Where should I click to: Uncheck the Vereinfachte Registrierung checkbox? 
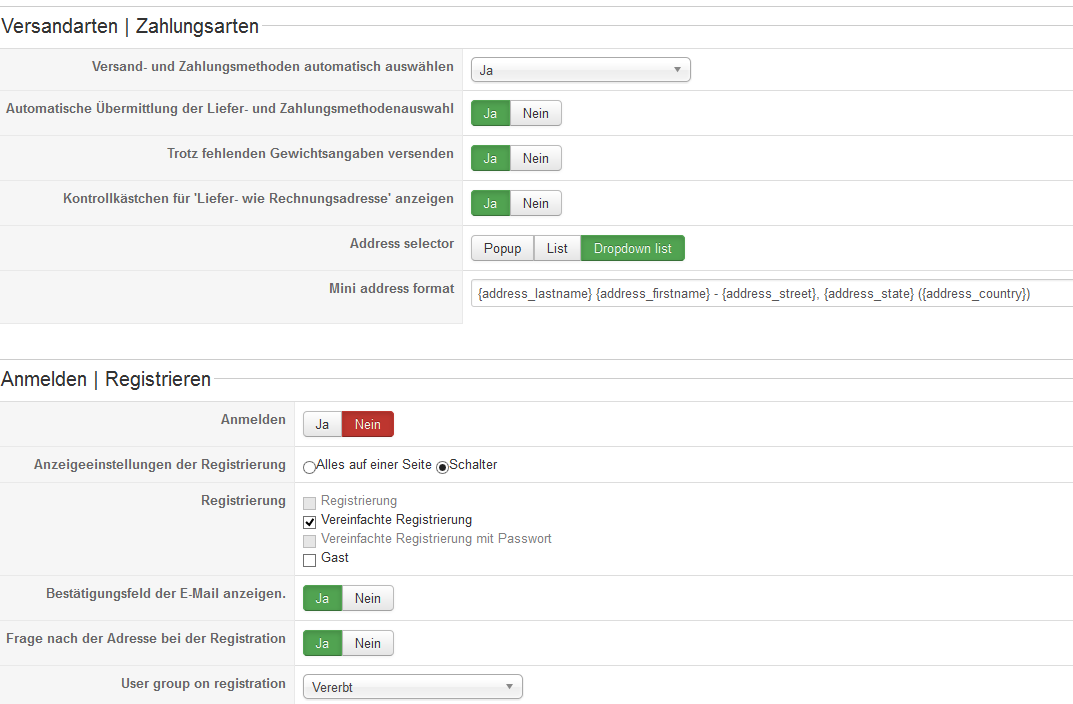tap(310, 522)
